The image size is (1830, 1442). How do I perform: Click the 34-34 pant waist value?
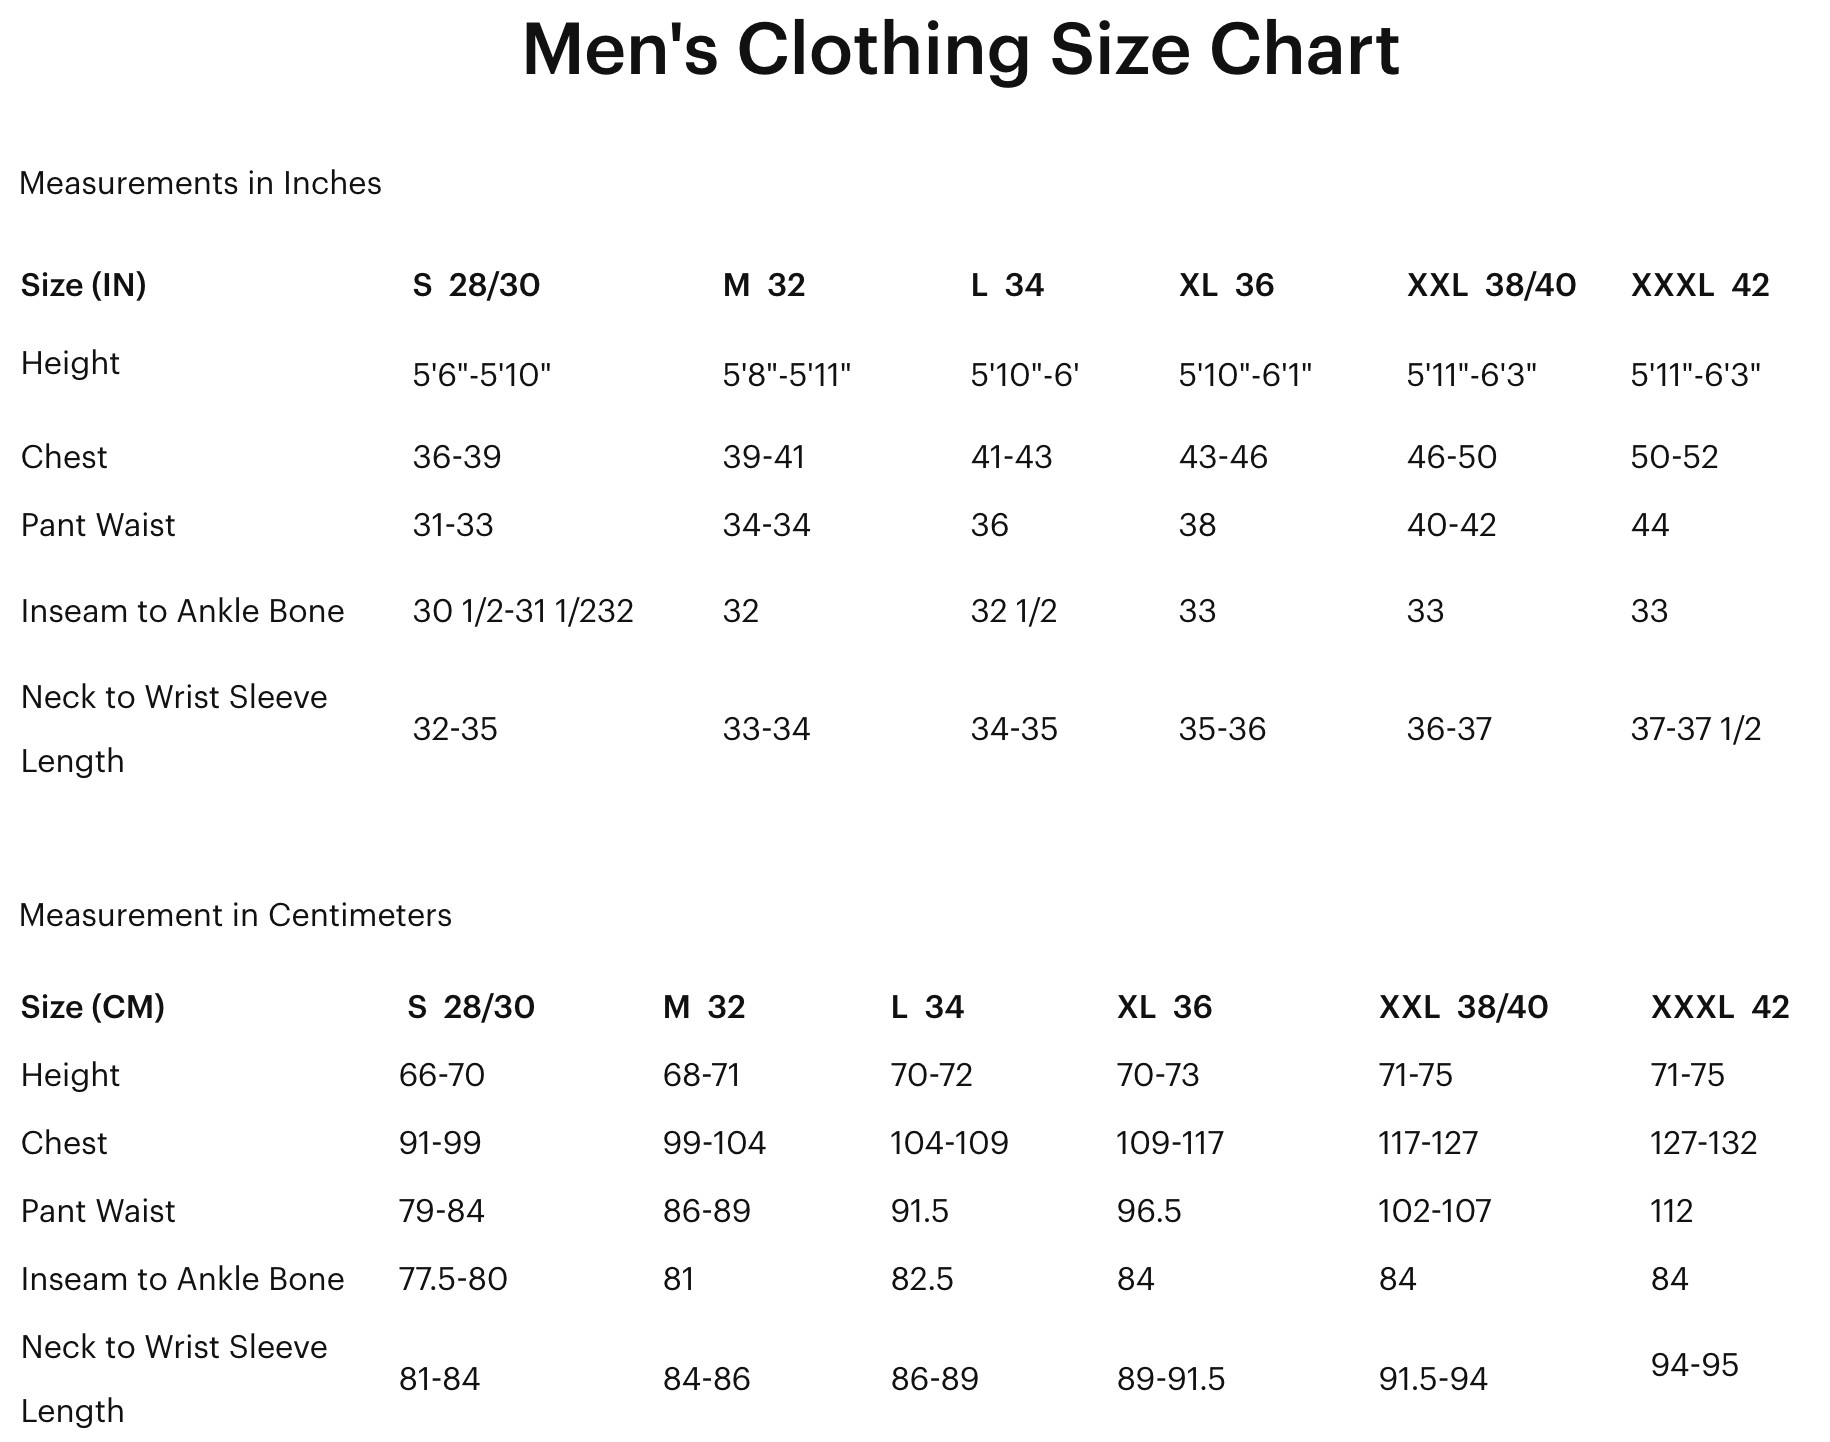click(x=766, y=525)
